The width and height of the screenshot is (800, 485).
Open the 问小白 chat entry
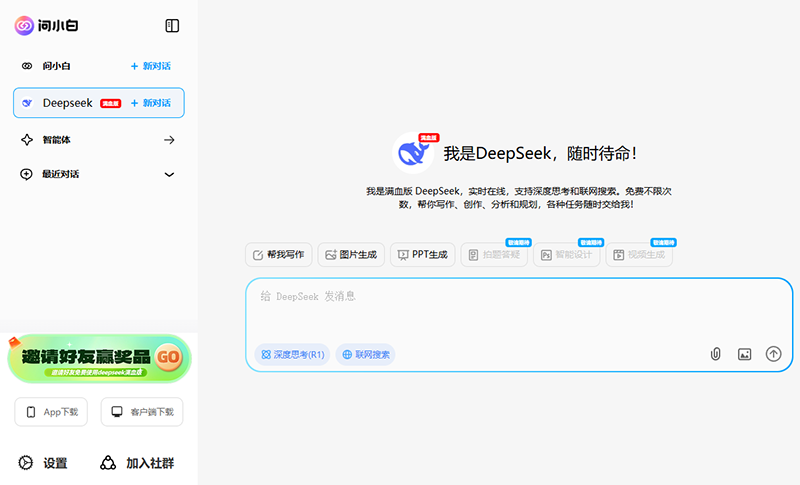coord(57,66)
